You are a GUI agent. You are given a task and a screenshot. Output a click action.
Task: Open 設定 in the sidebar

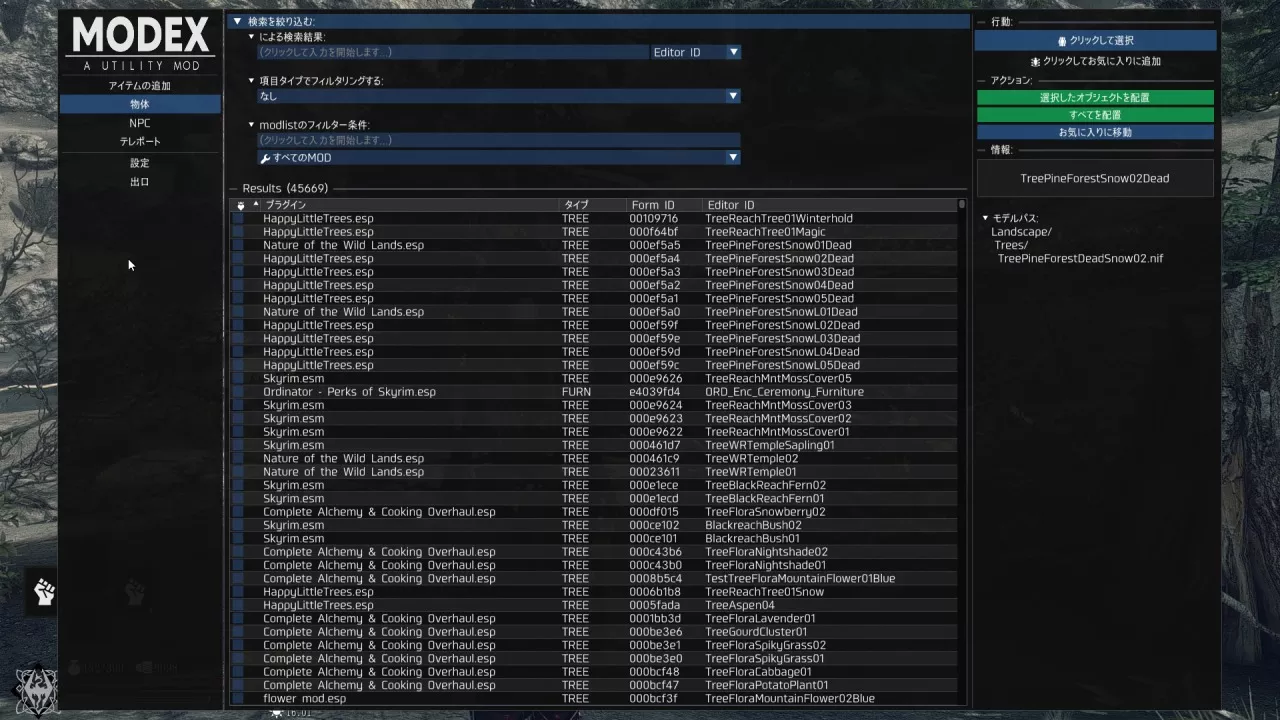140,163
